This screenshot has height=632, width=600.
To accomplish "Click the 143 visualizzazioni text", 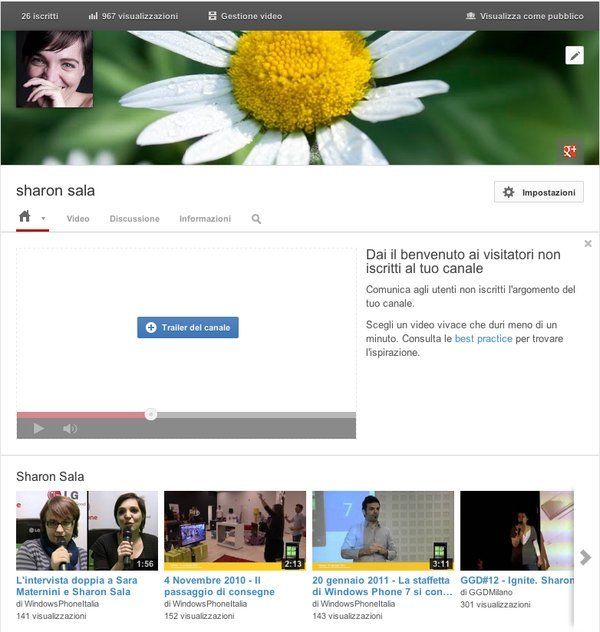I will (347, 616).
